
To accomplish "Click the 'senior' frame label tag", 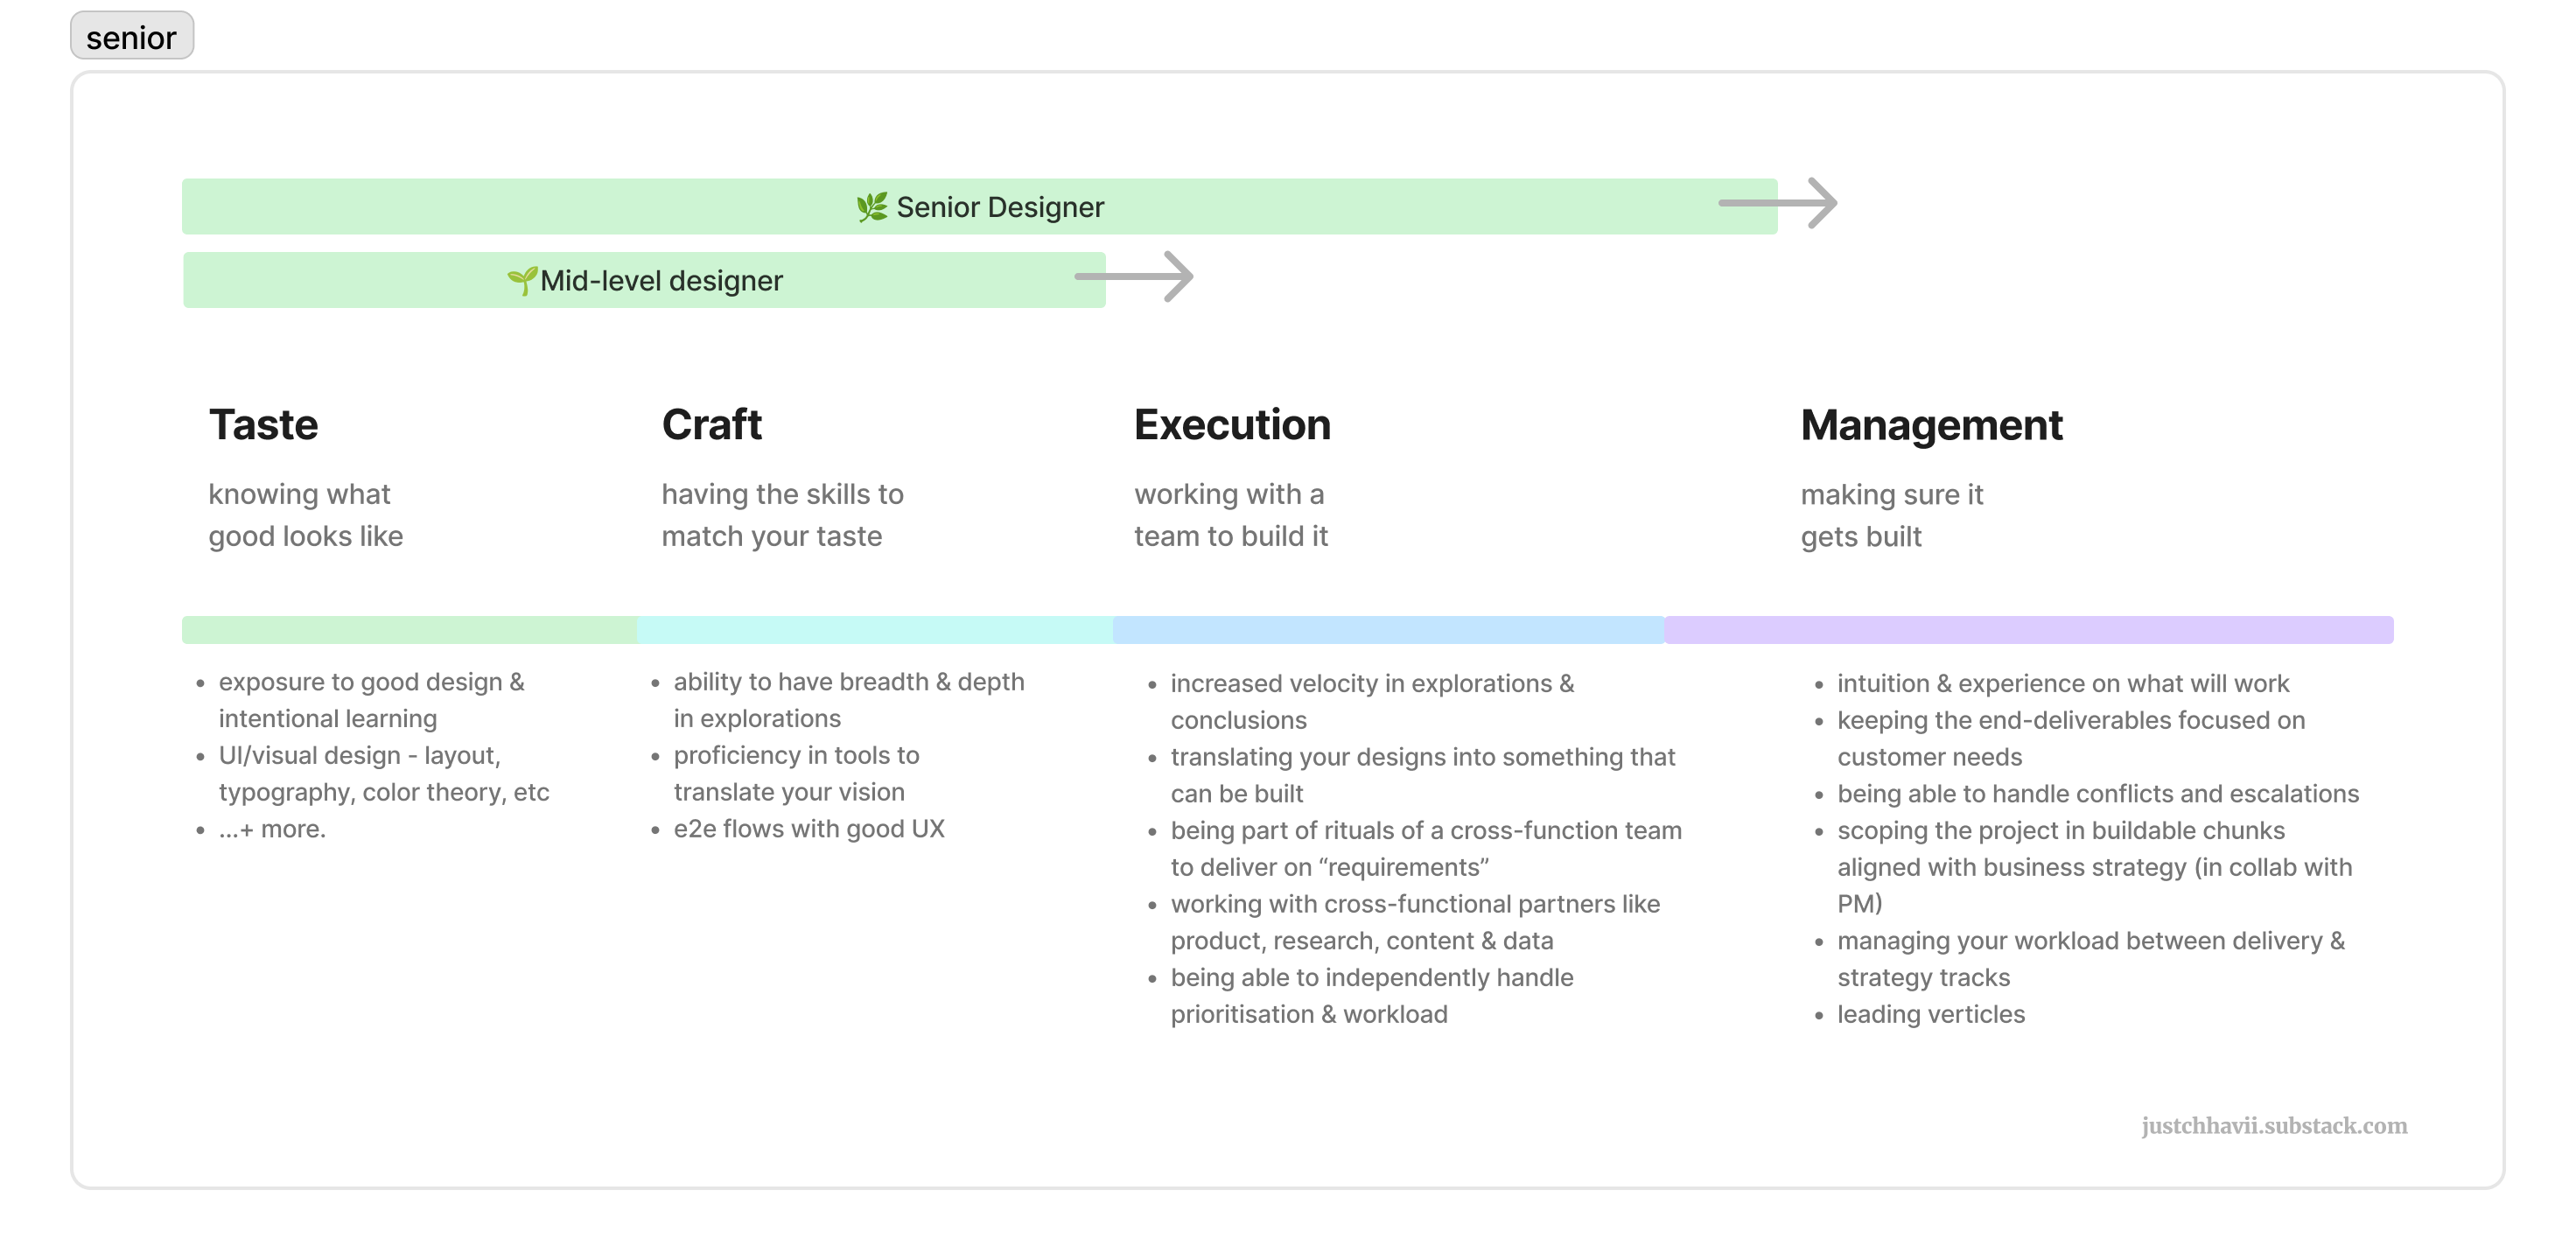I will [132, 36].
